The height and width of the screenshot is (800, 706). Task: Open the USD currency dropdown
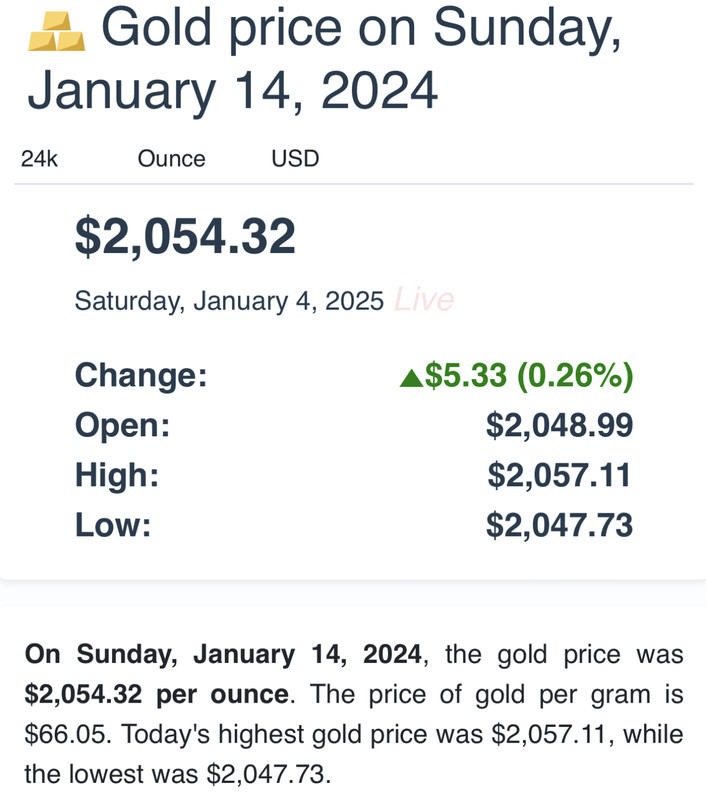[x=295, y=159]
